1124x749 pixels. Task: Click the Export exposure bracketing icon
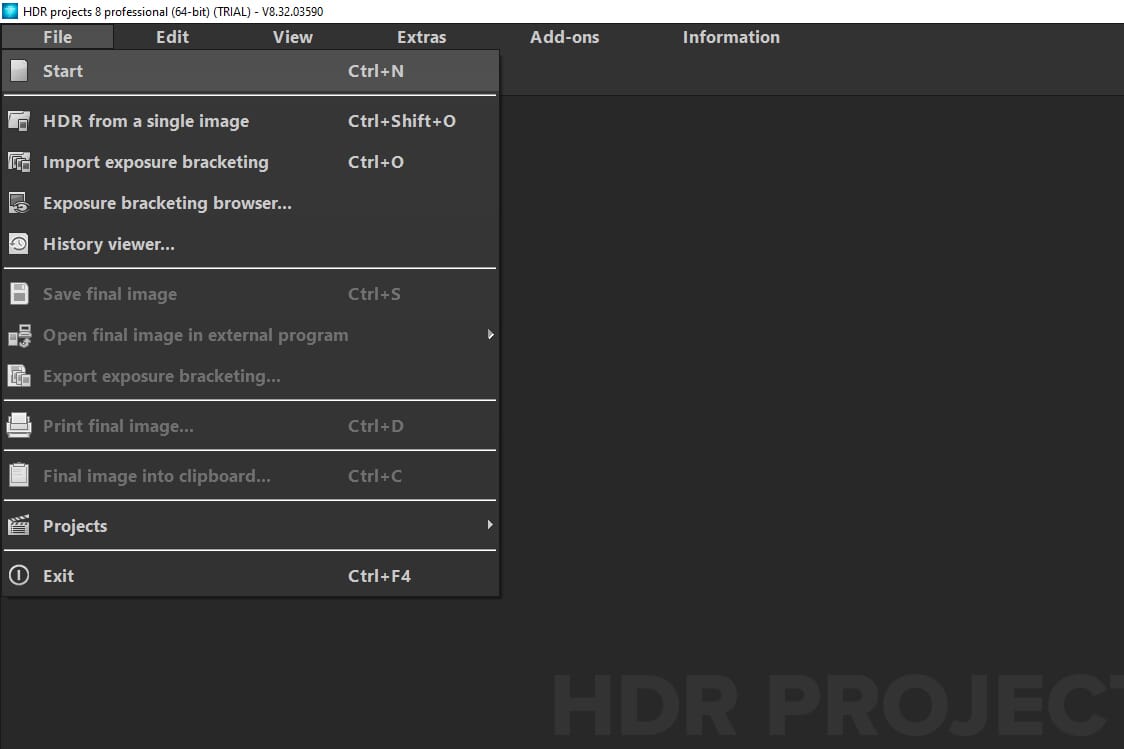click(19, 376)
